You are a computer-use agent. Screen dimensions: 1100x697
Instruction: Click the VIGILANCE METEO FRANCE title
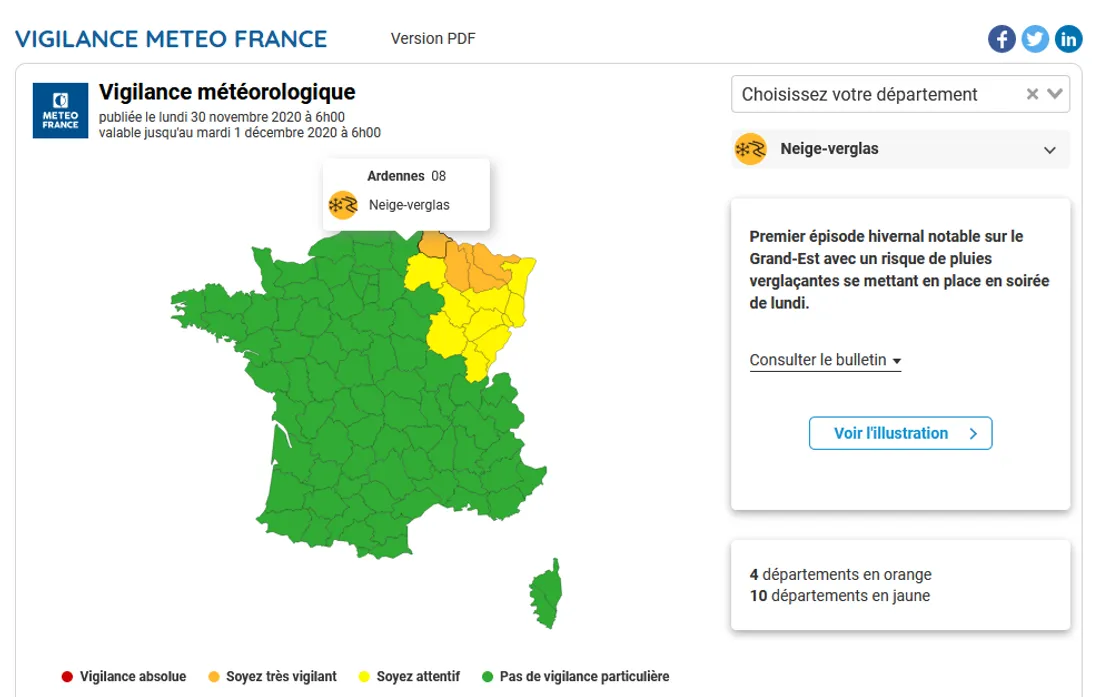click(x=171, y=39)
